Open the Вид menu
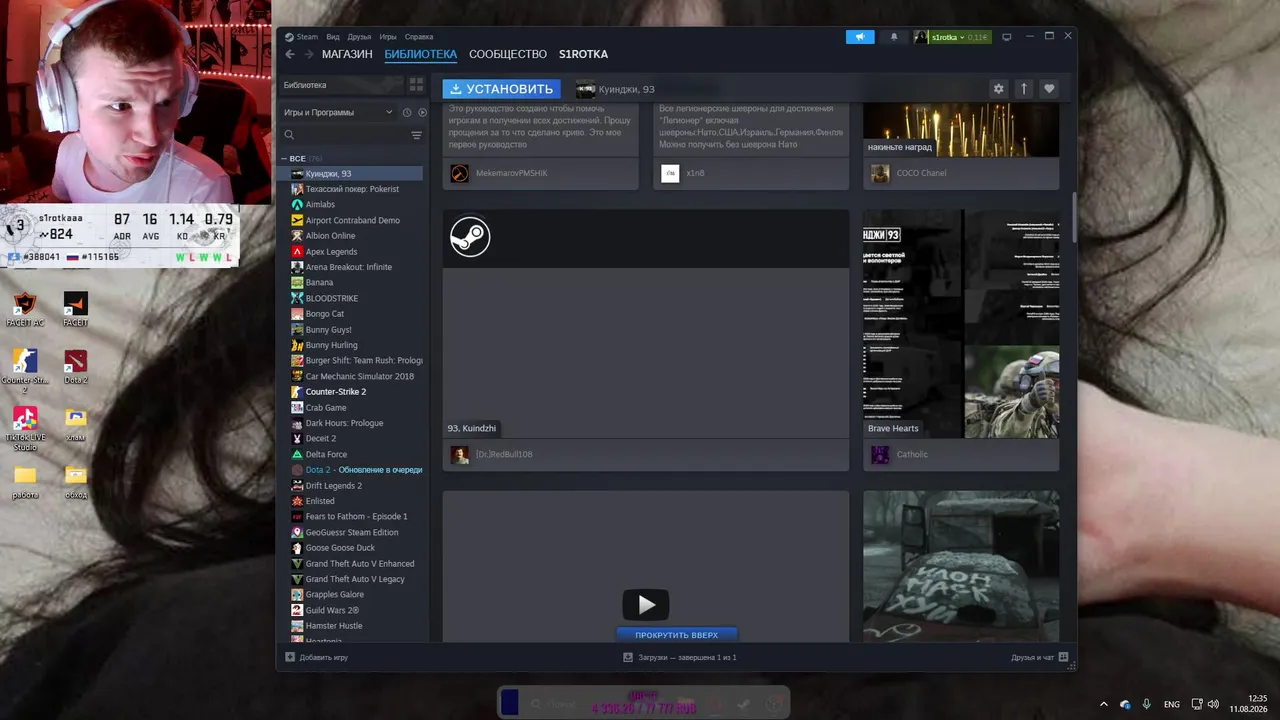The height and width of the screenshot is (720, 1280). [x=333, y=37]
